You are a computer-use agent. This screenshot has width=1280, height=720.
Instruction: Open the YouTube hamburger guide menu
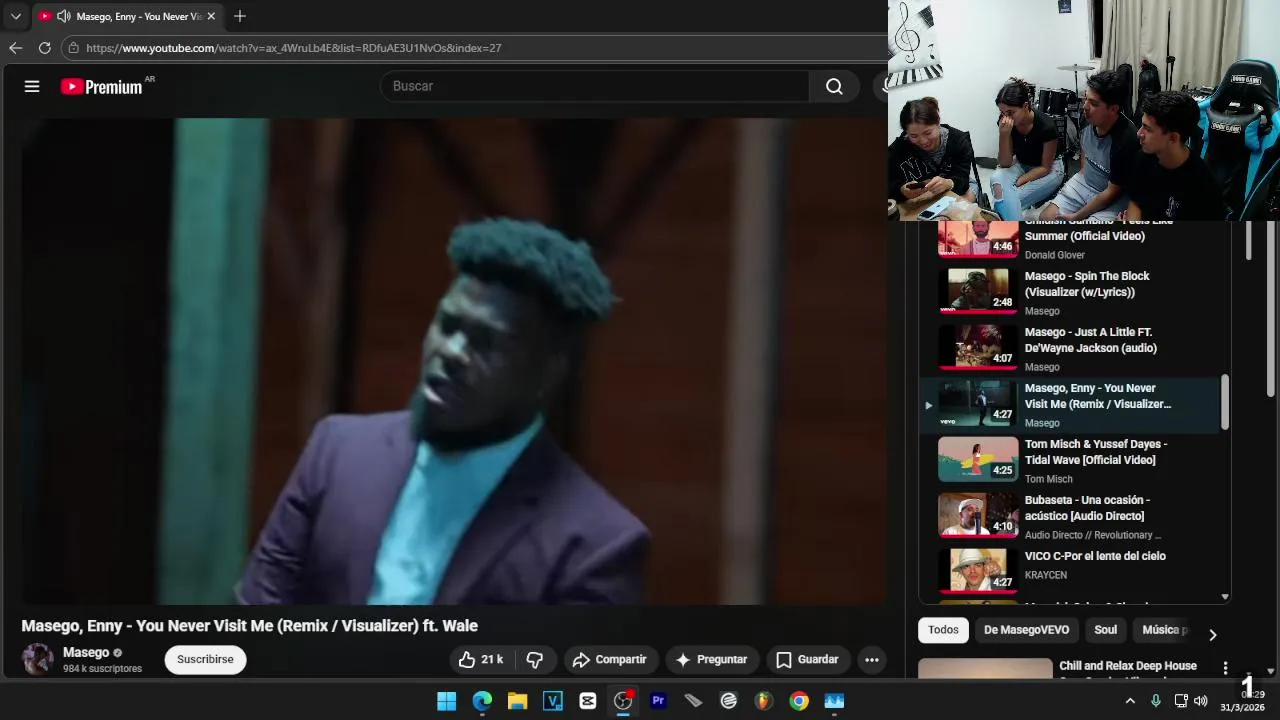[32, 86]
